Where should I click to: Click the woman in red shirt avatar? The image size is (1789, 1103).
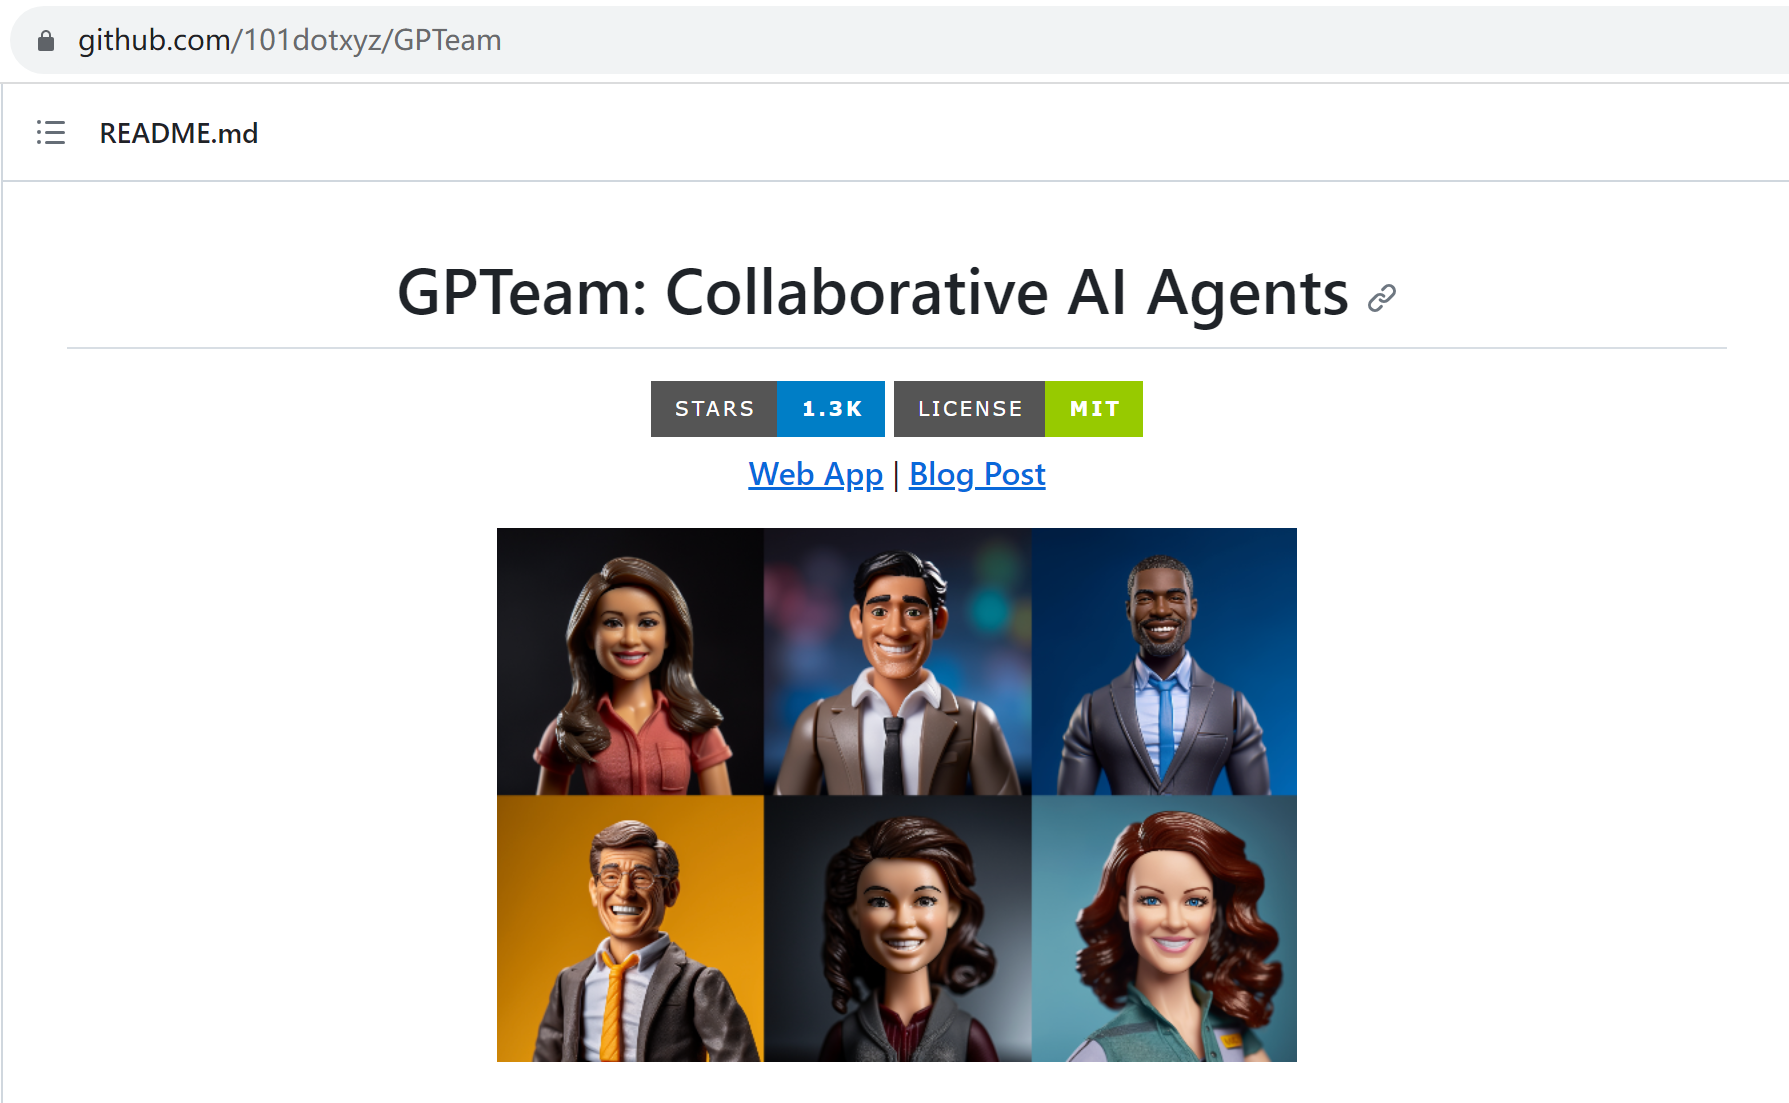[630, 661]
